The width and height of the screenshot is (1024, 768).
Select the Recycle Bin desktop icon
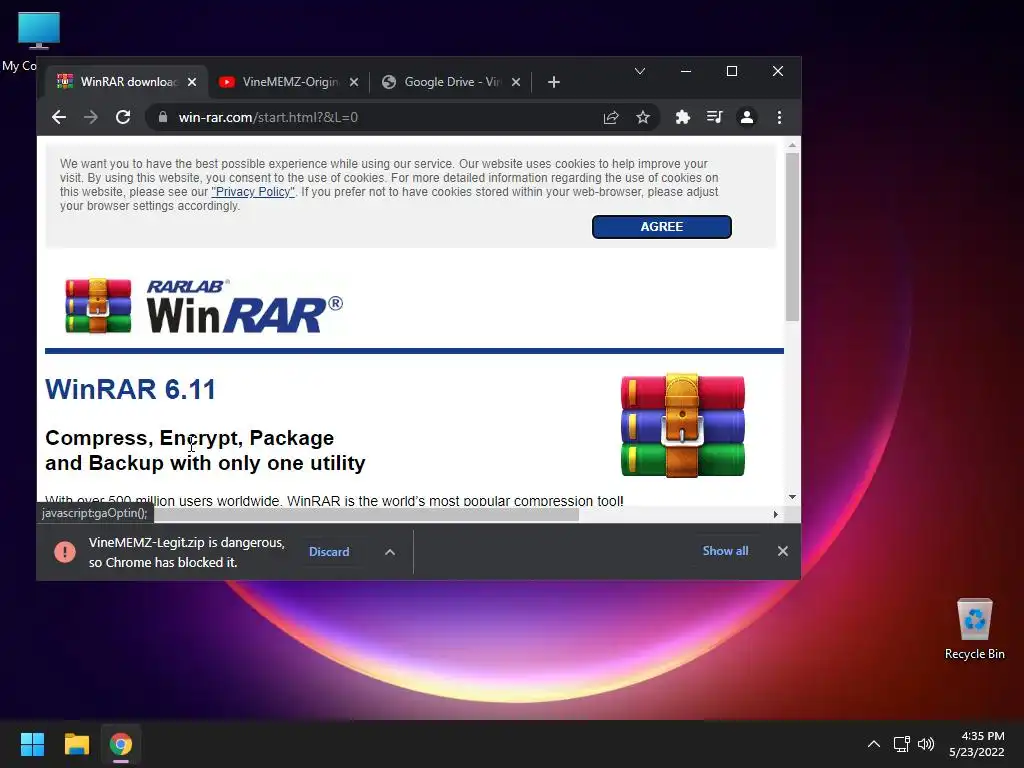click(x=974, y=630)
